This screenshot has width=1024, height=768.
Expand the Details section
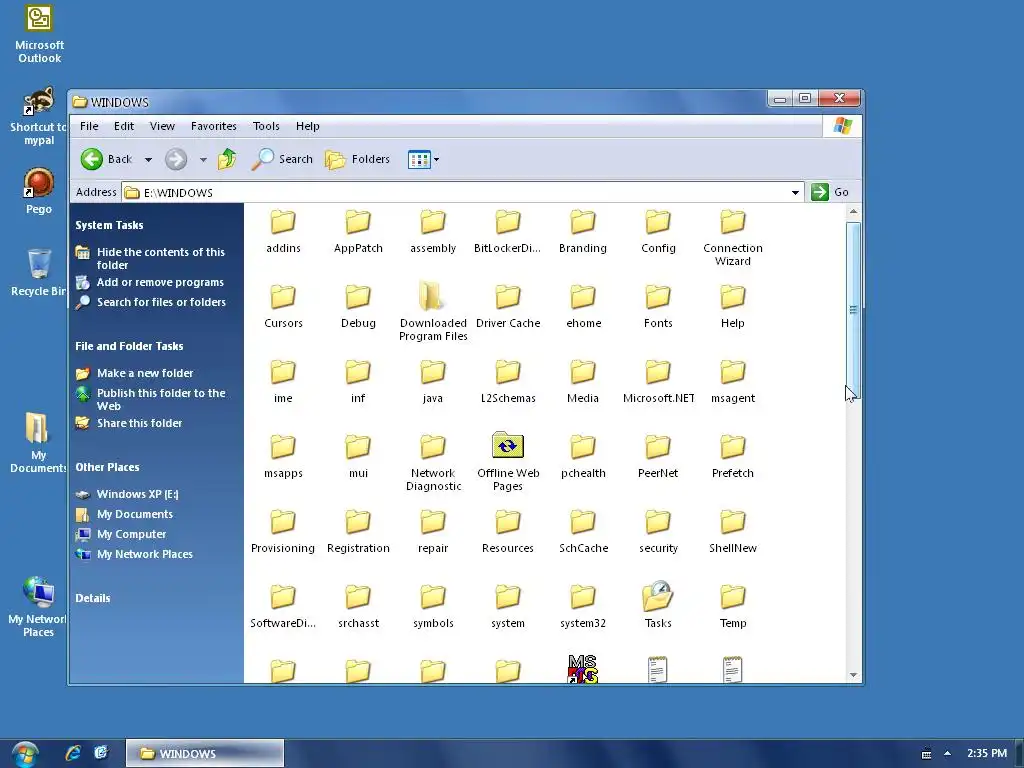[x=93, y=598]
